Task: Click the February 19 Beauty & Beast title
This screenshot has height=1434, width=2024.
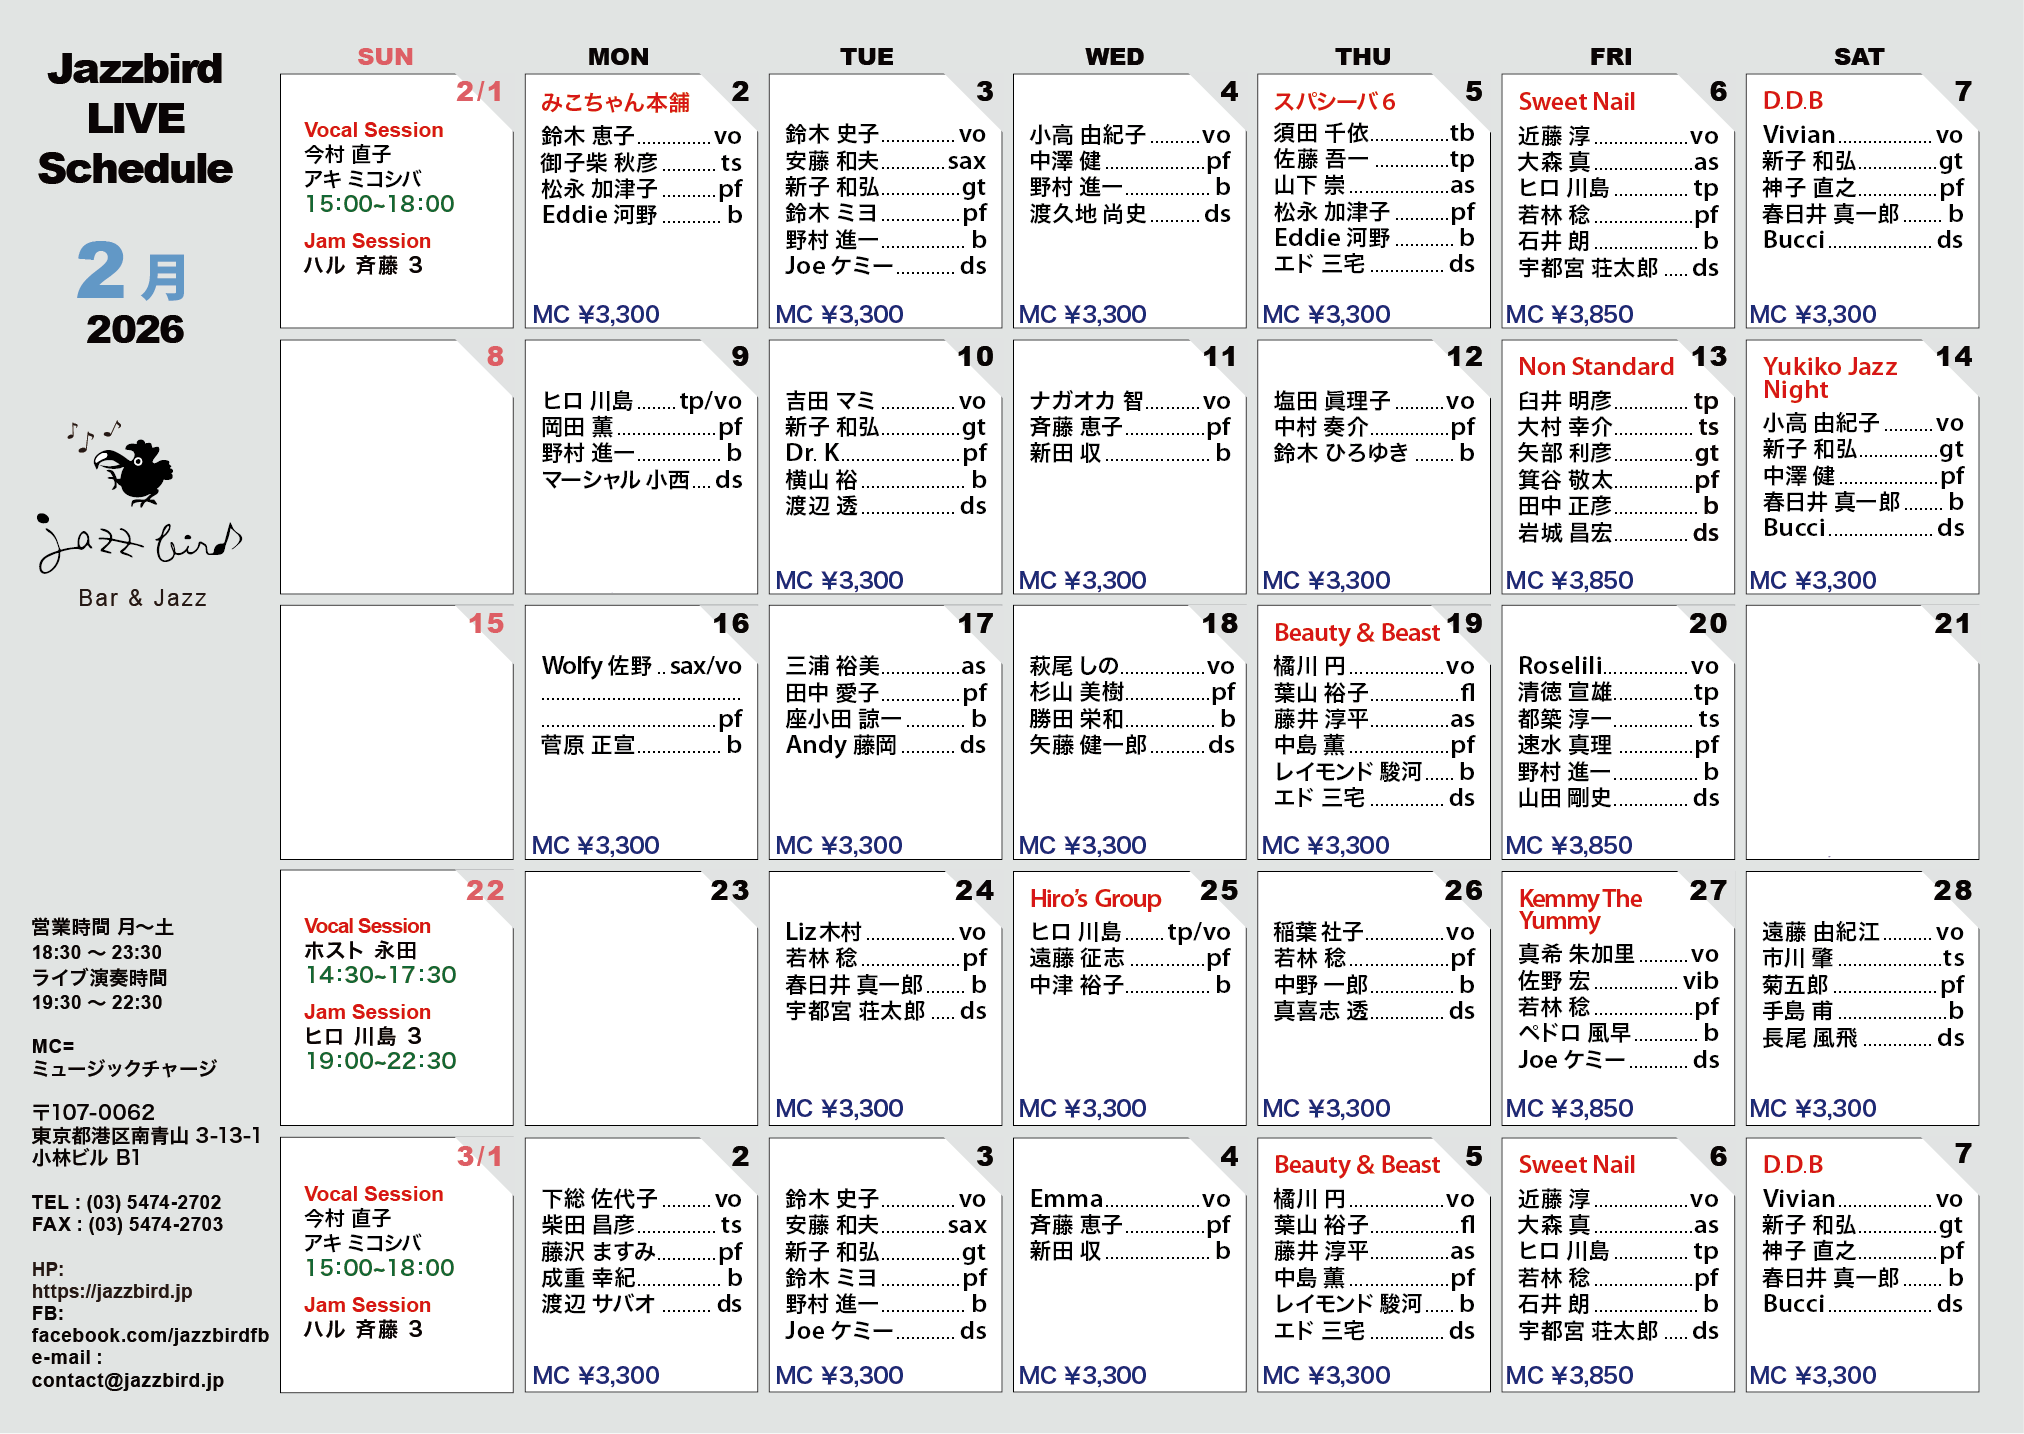Action: point(1356,633)
